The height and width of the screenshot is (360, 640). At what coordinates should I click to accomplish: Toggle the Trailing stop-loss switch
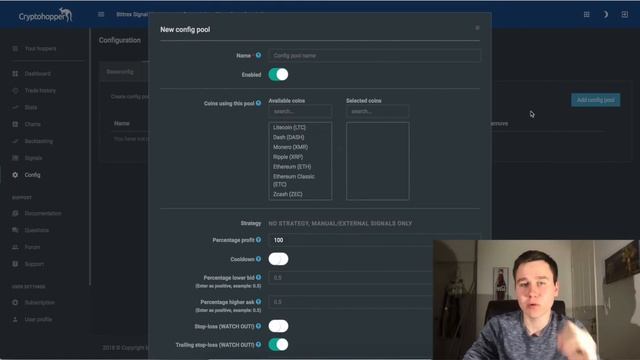pos(278,344)
